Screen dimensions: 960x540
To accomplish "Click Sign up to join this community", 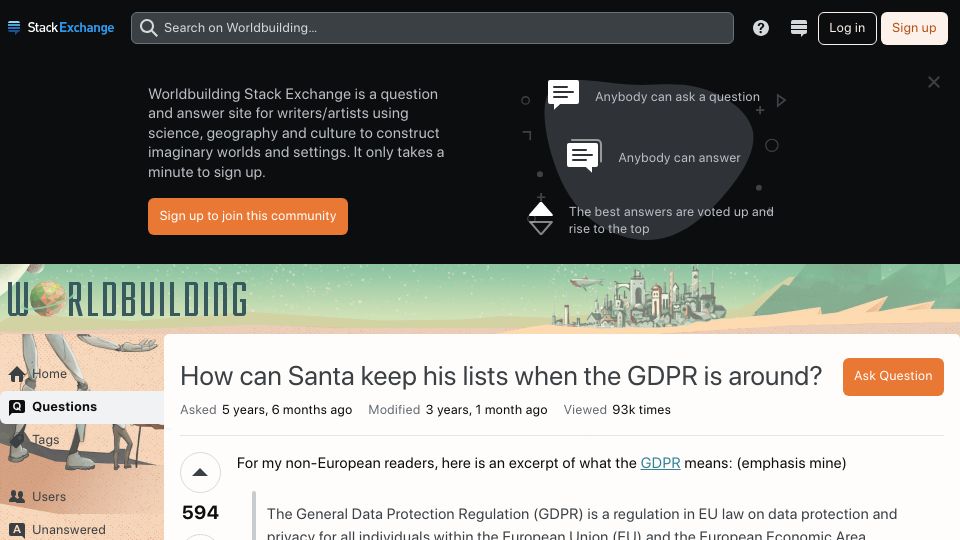I will pos(247,216).
